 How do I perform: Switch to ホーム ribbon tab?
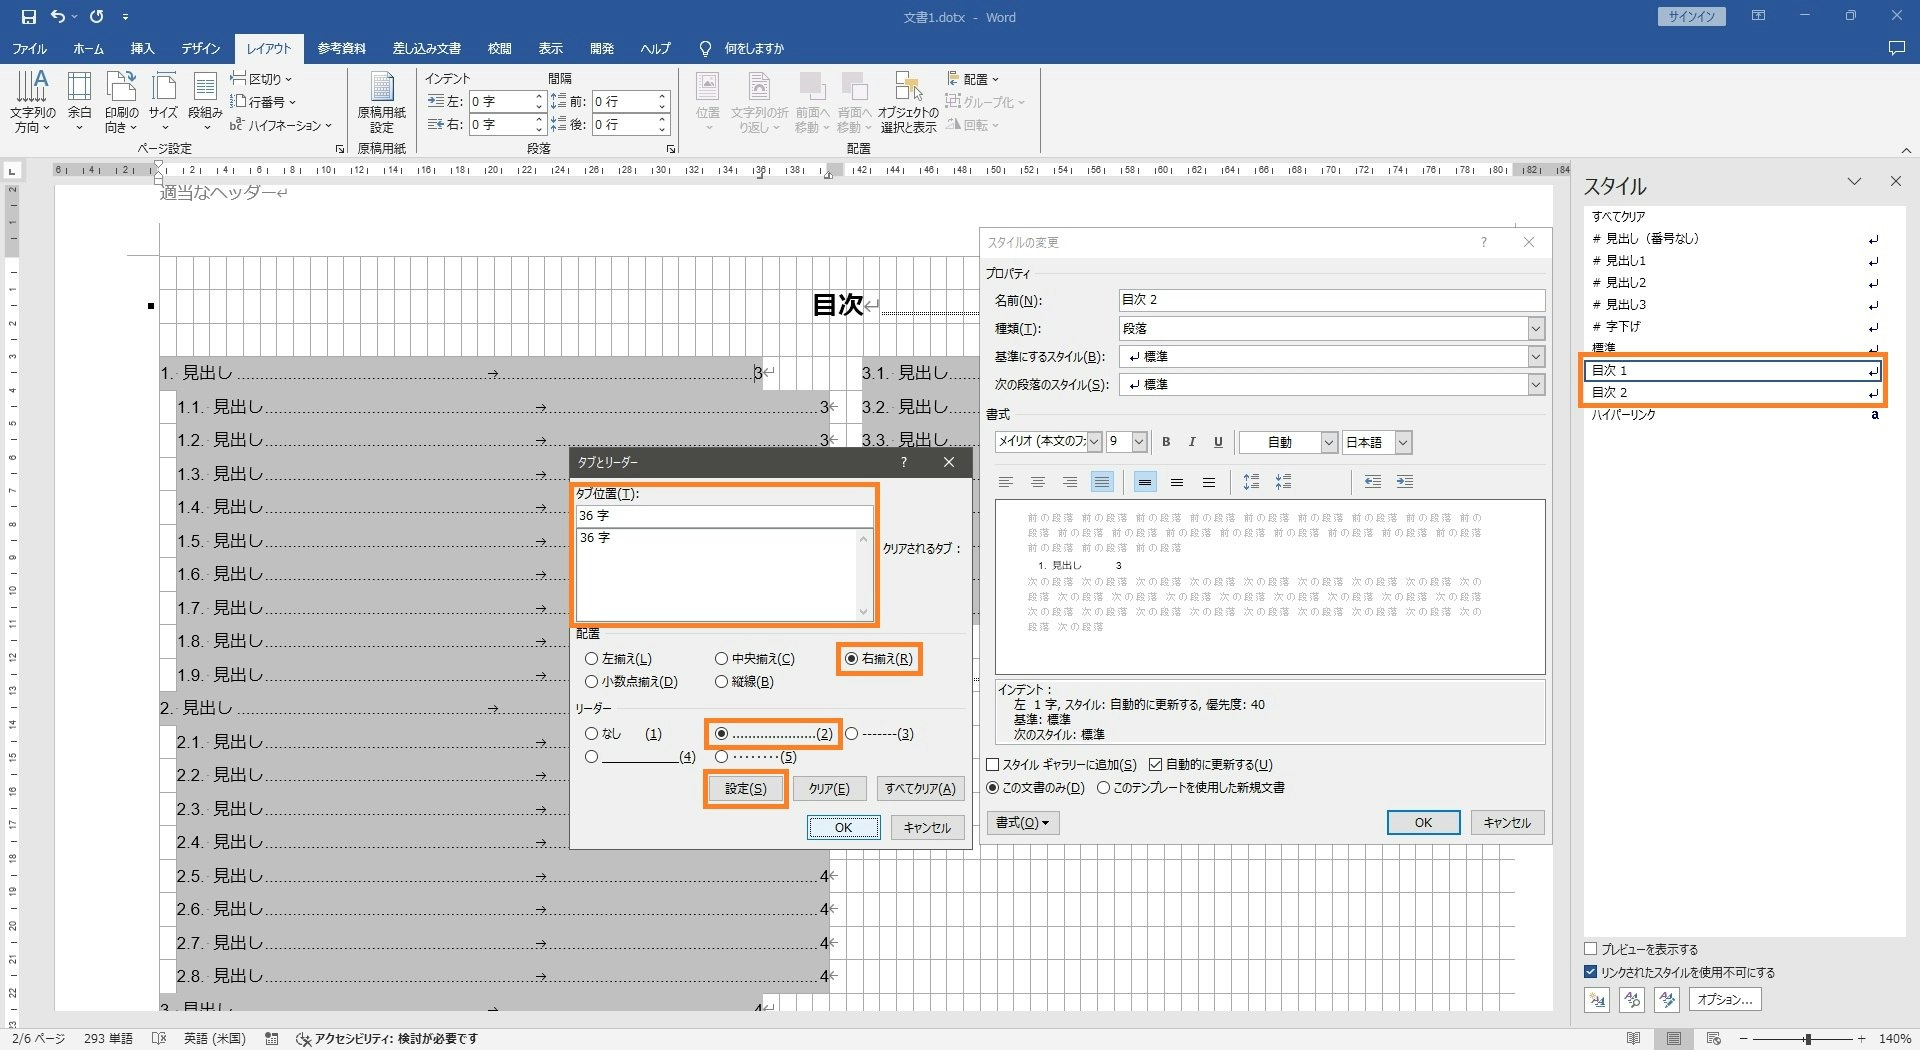tap(88, 48)
